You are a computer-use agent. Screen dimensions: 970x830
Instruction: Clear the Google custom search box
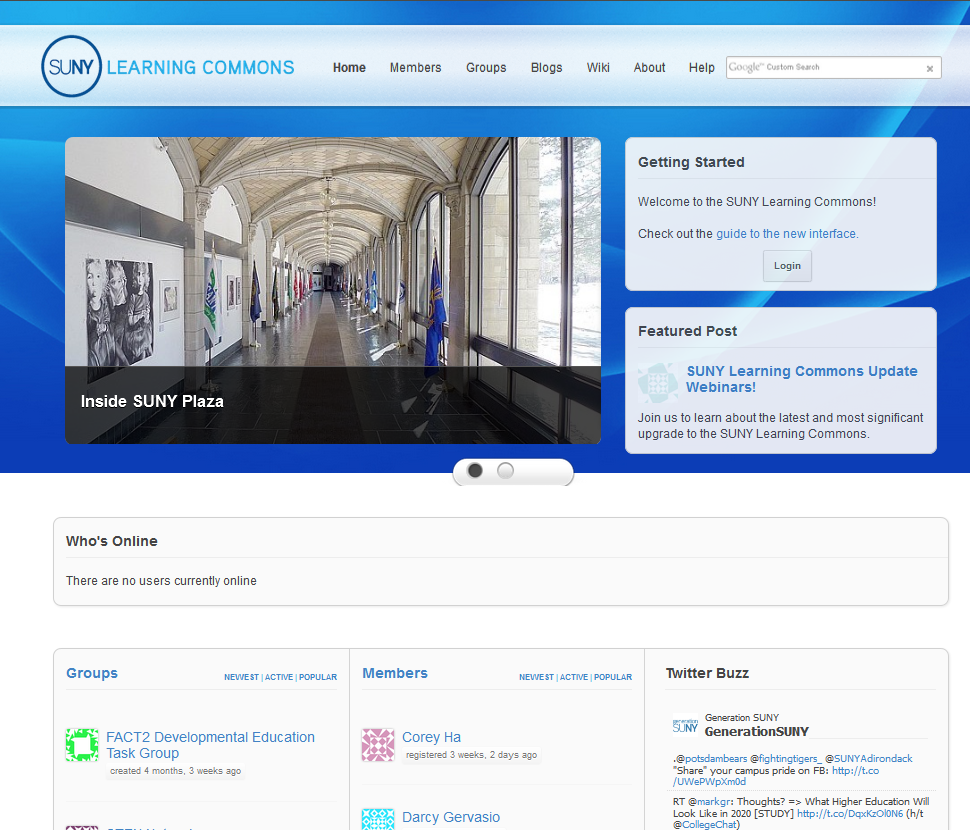[929, 69]
